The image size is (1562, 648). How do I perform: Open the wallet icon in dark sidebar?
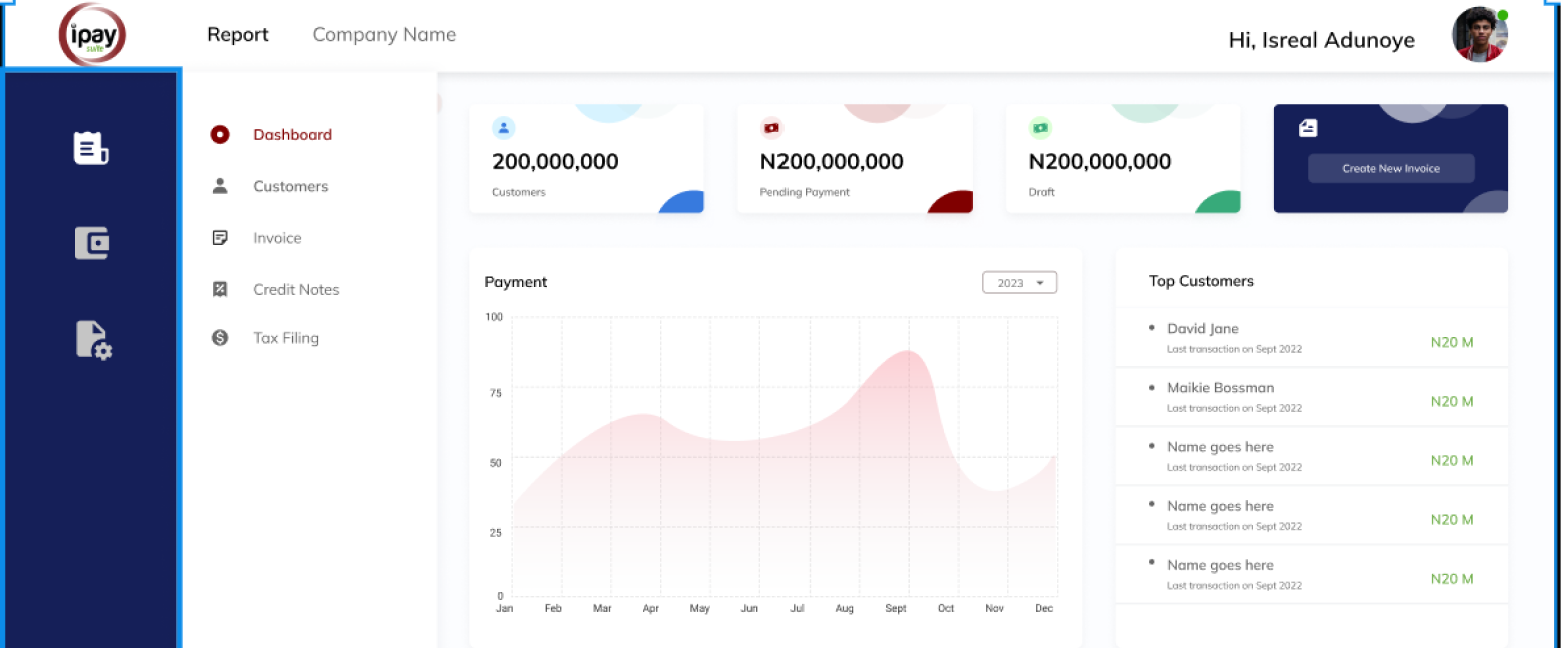tap(92, 243)
